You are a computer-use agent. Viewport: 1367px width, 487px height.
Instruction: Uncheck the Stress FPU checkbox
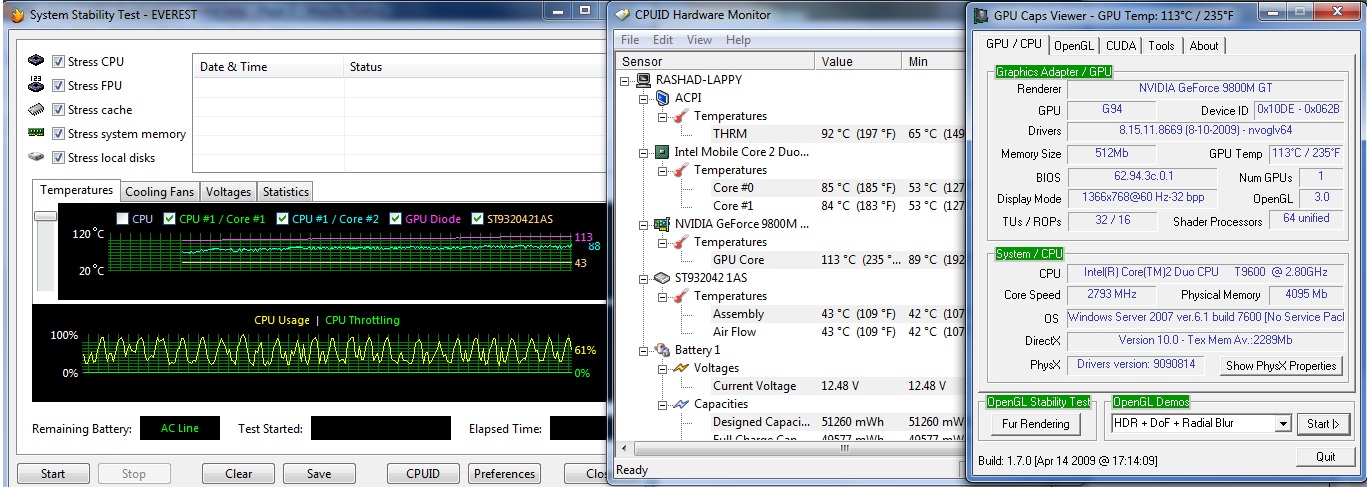(x=58, y=86)
